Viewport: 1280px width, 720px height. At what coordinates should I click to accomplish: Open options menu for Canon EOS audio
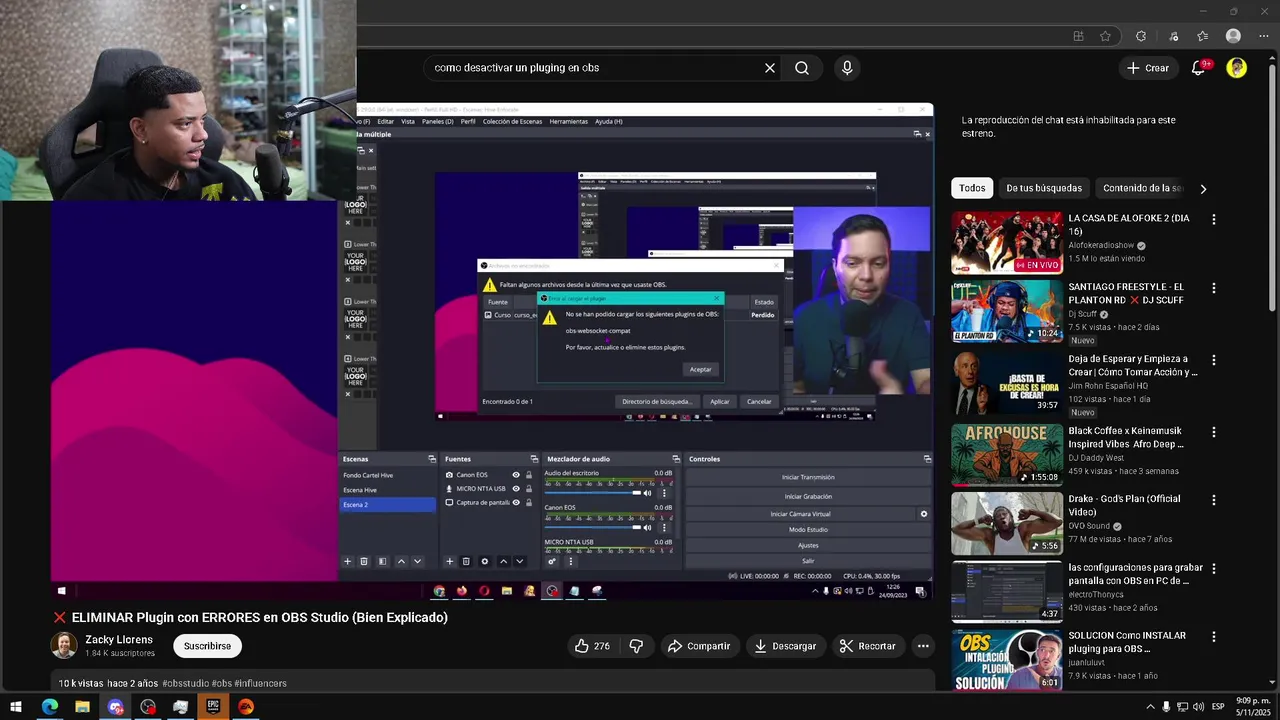[x=664, y=527]
